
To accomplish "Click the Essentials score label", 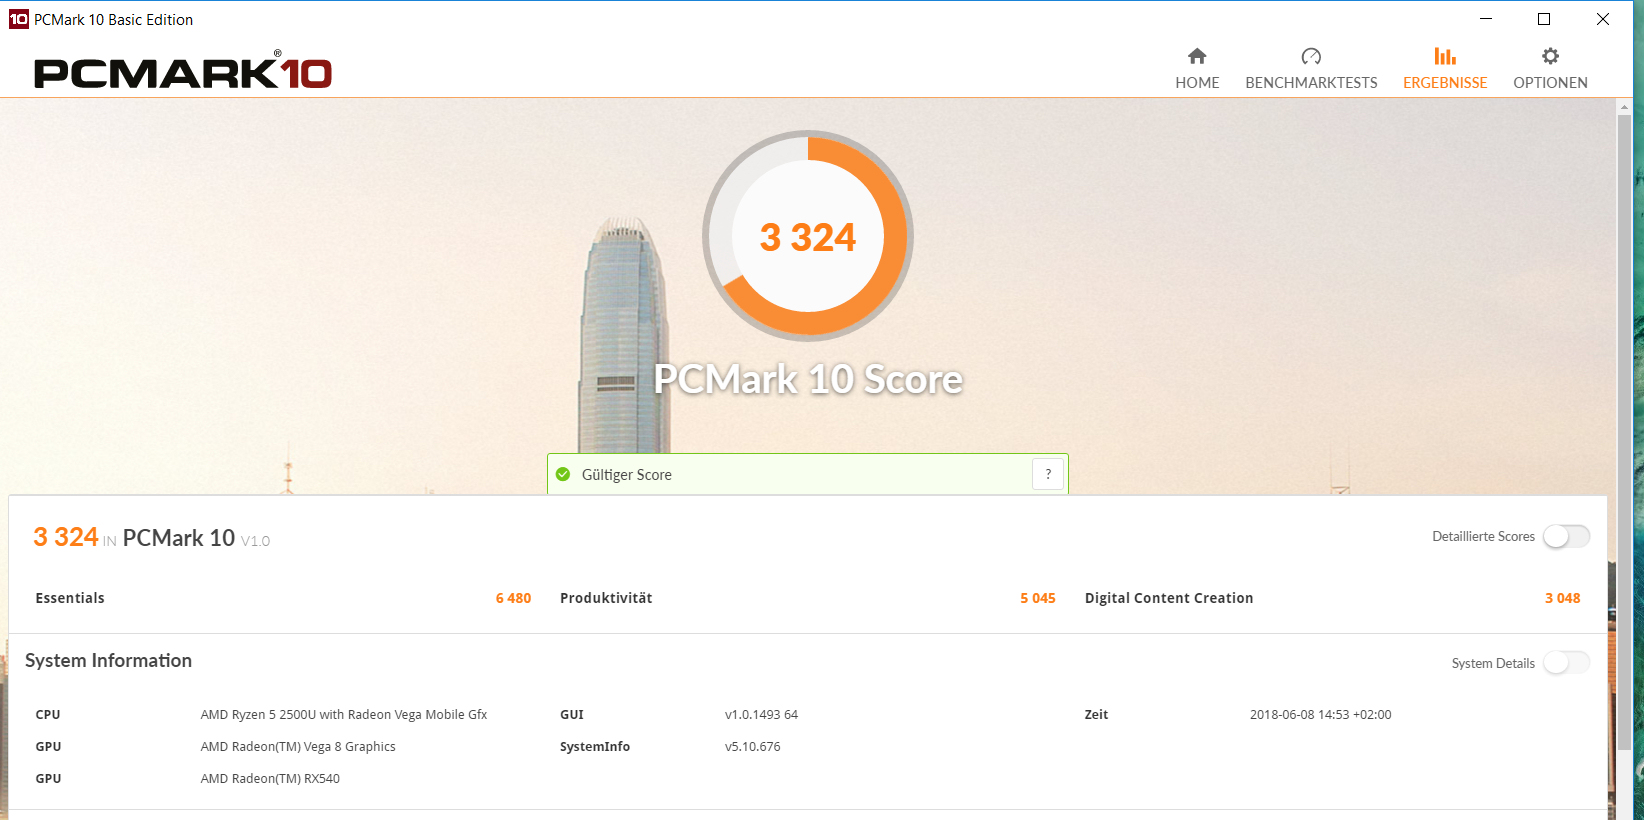I will [x=70, y=598].
